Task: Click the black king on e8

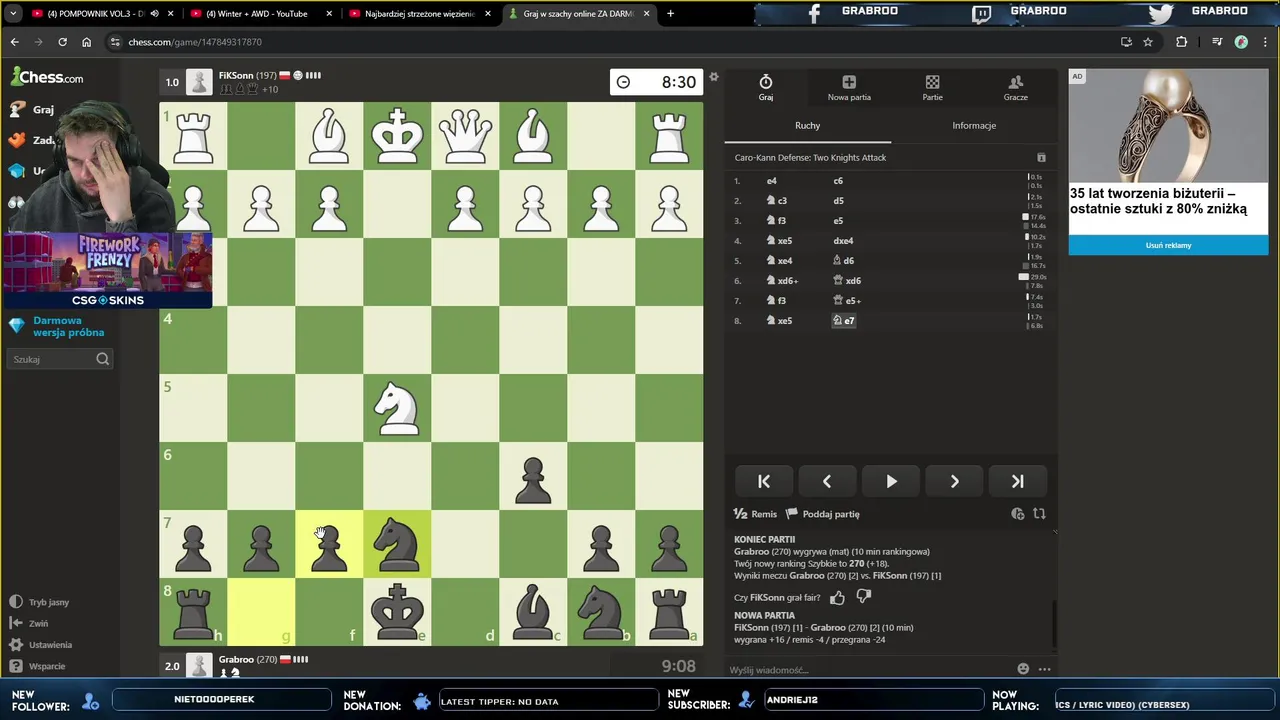Action: coord(397,612)
